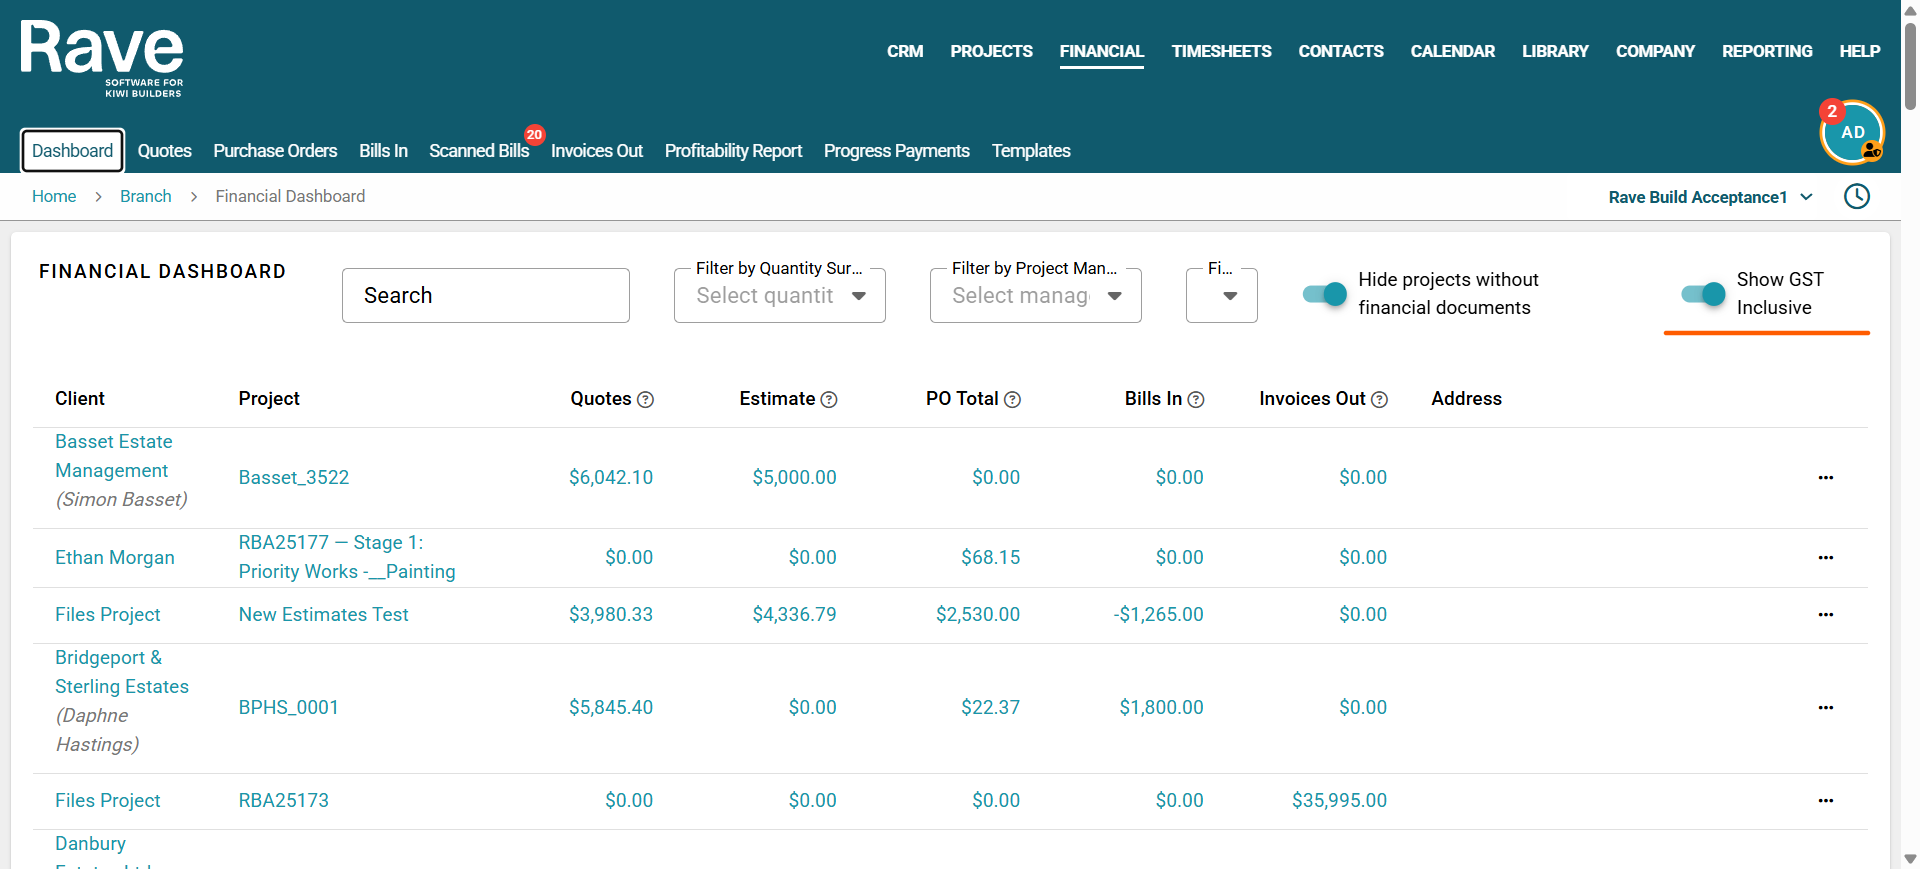This screenshot has height=869, width=1920.
Task: Click the Search input field
Action: pos(486,295)
